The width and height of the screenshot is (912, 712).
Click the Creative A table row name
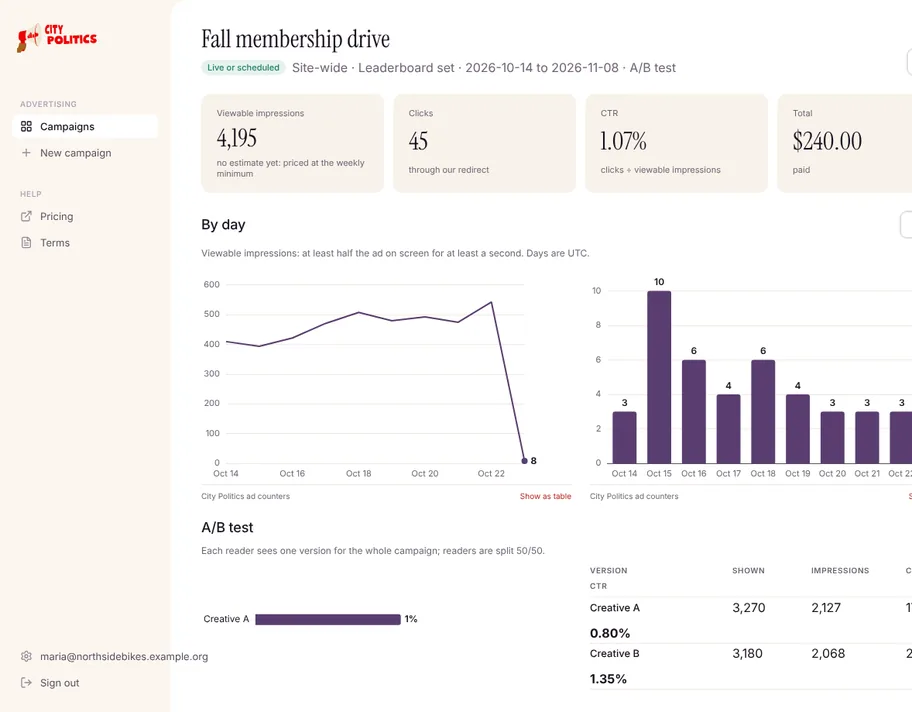tap(615, 608)
